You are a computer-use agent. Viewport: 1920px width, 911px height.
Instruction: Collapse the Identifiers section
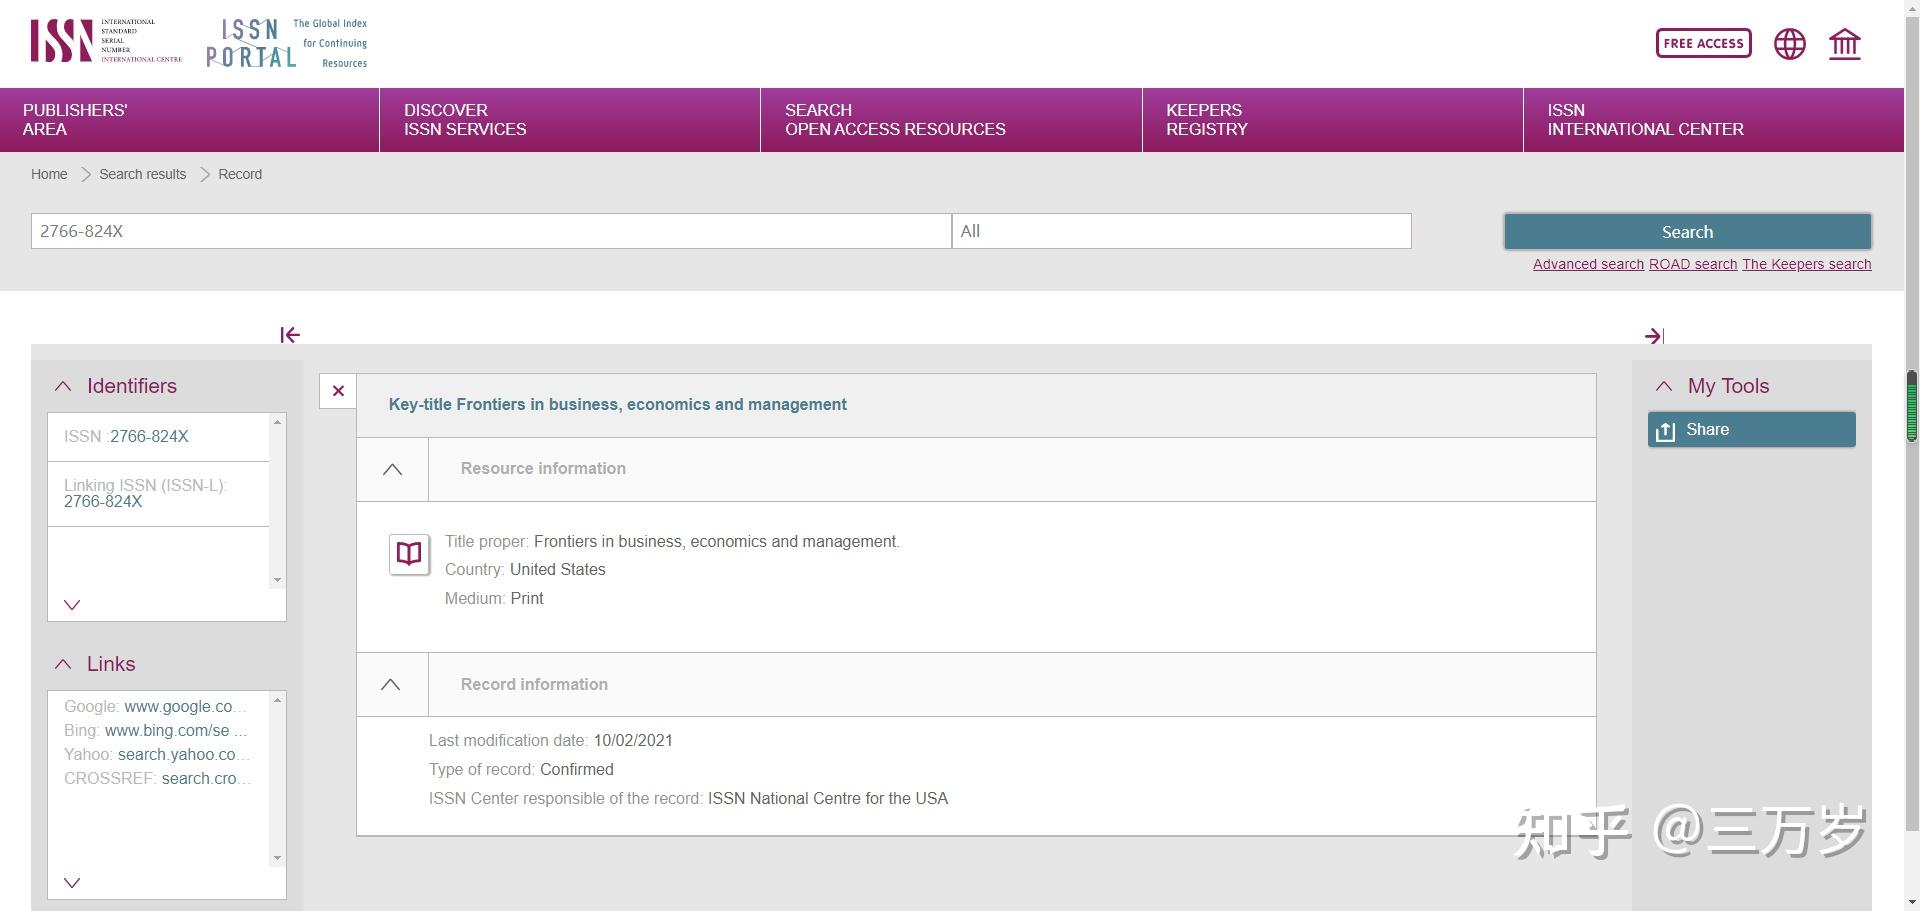(x=63, y=386)
